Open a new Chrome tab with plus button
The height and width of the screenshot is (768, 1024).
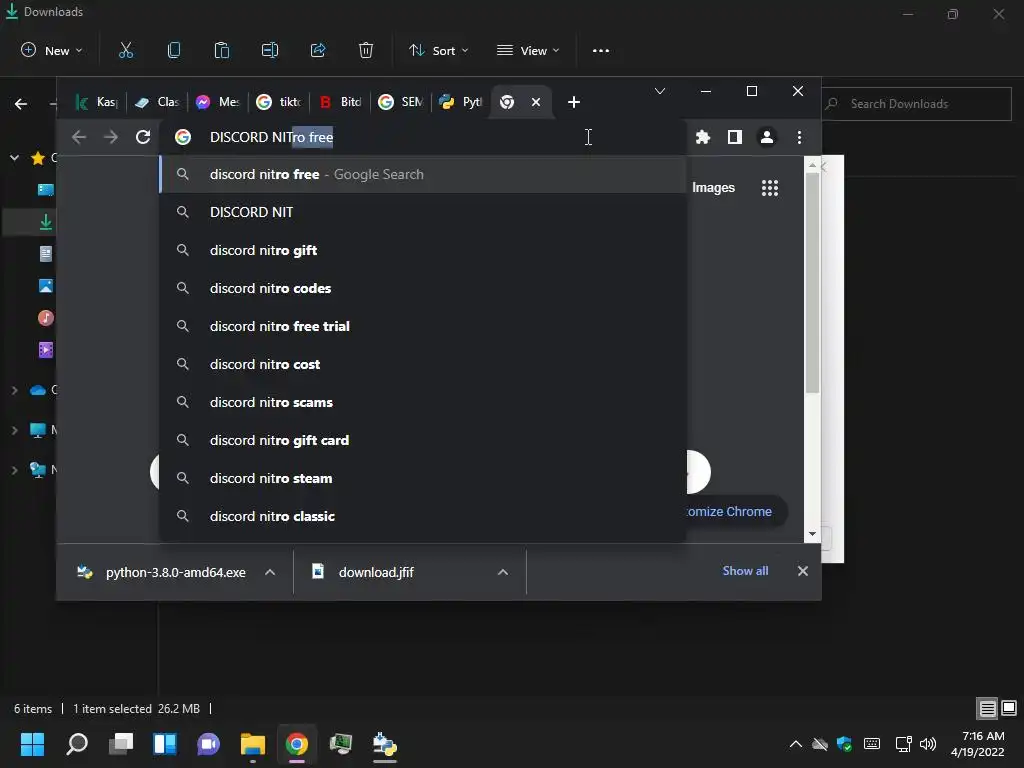tap(573, 102)
